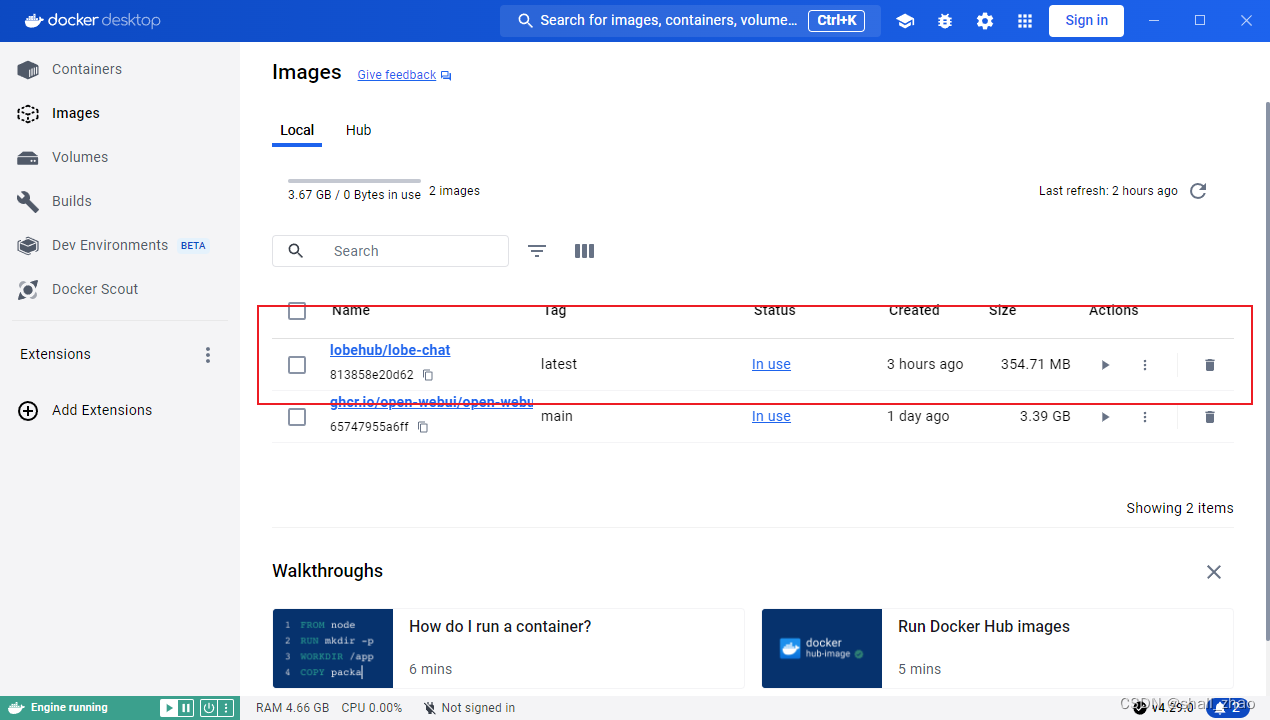Select the lobehub/lobe-chat row checkbox
The image size is (1270, 720).
(297, 365)
